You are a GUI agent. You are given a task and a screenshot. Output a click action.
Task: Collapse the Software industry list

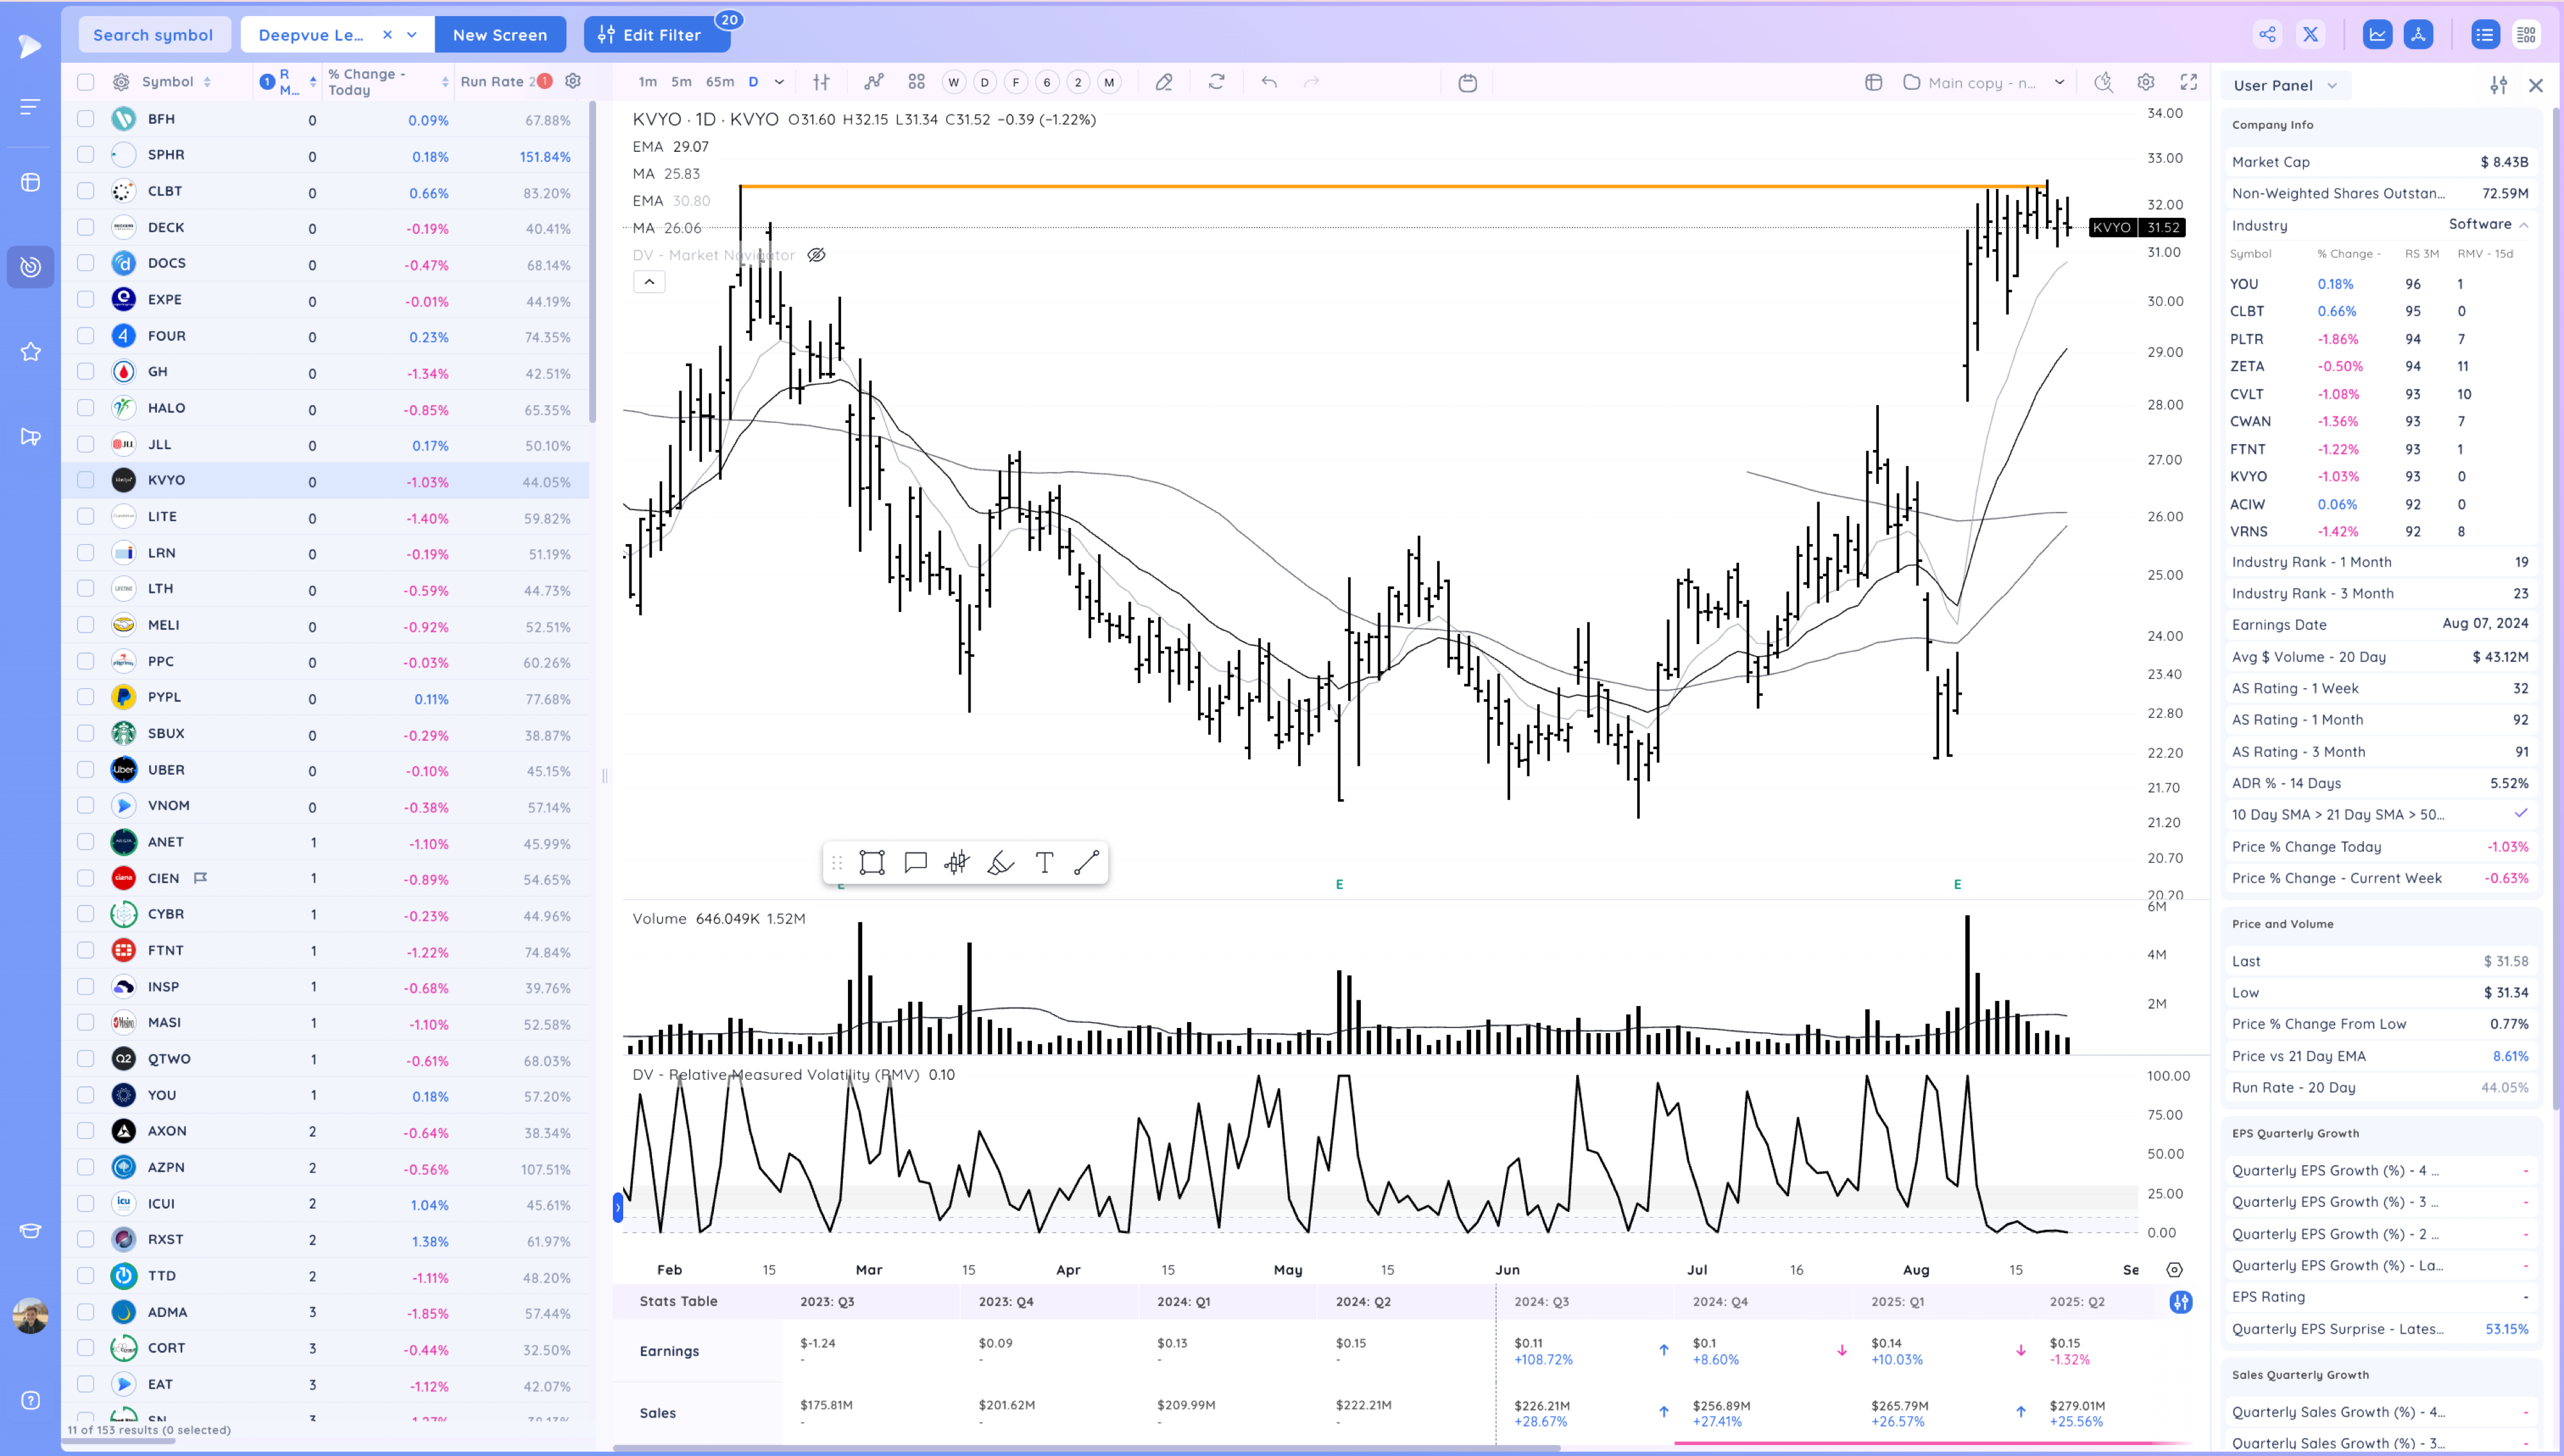click(x=2523, y=225)
